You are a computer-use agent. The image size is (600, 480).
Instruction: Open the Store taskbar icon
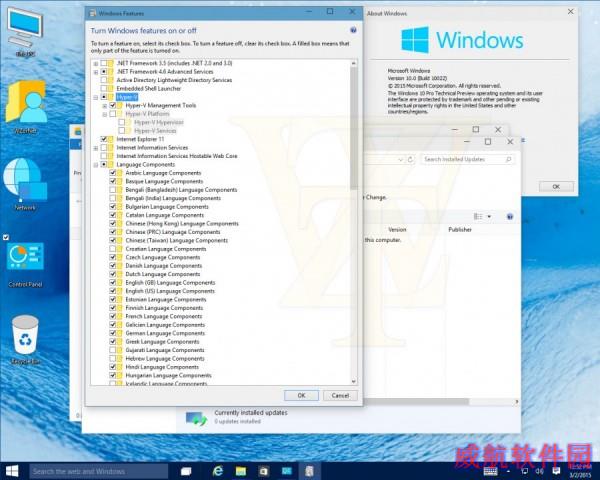click(264, 471)
